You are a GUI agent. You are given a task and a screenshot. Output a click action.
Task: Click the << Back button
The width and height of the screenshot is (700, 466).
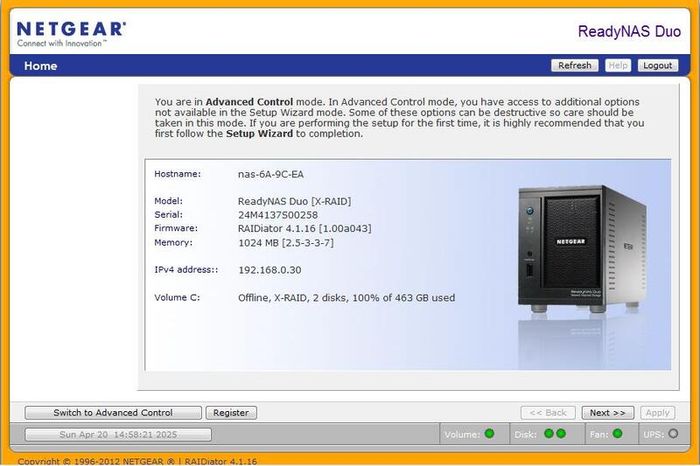[548, 412]
